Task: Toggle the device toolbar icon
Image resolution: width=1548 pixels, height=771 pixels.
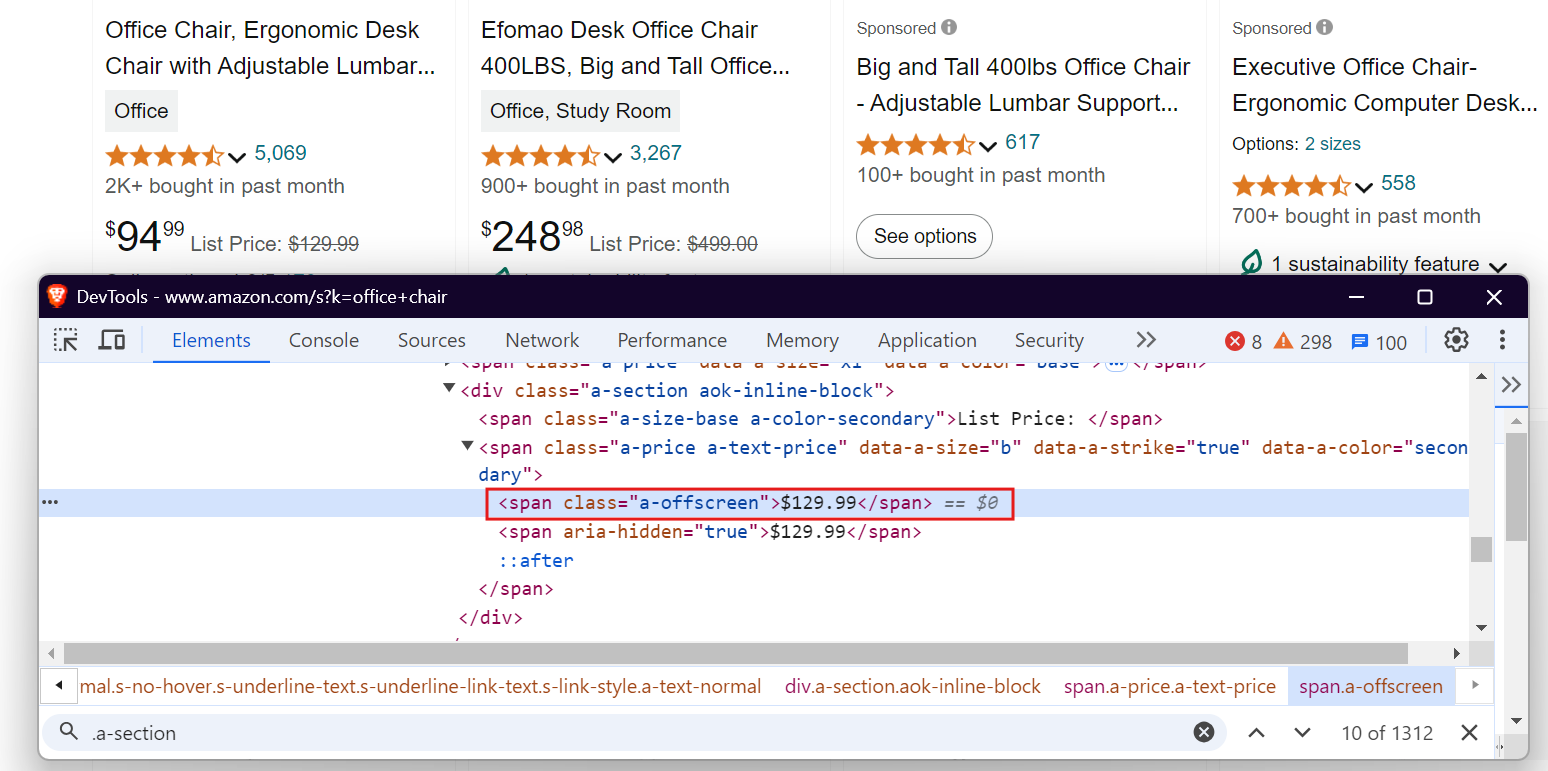Action: pyautogui.click(x=111, y=340)
